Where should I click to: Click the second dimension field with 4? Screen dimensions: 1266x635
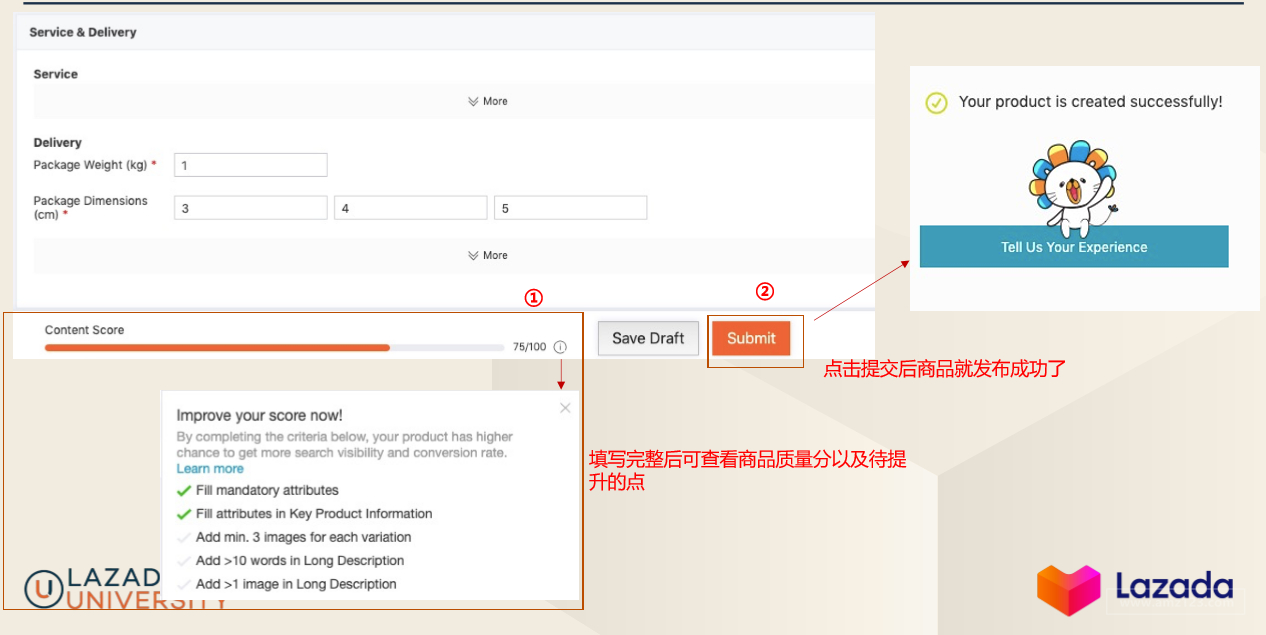coord(411,208)
